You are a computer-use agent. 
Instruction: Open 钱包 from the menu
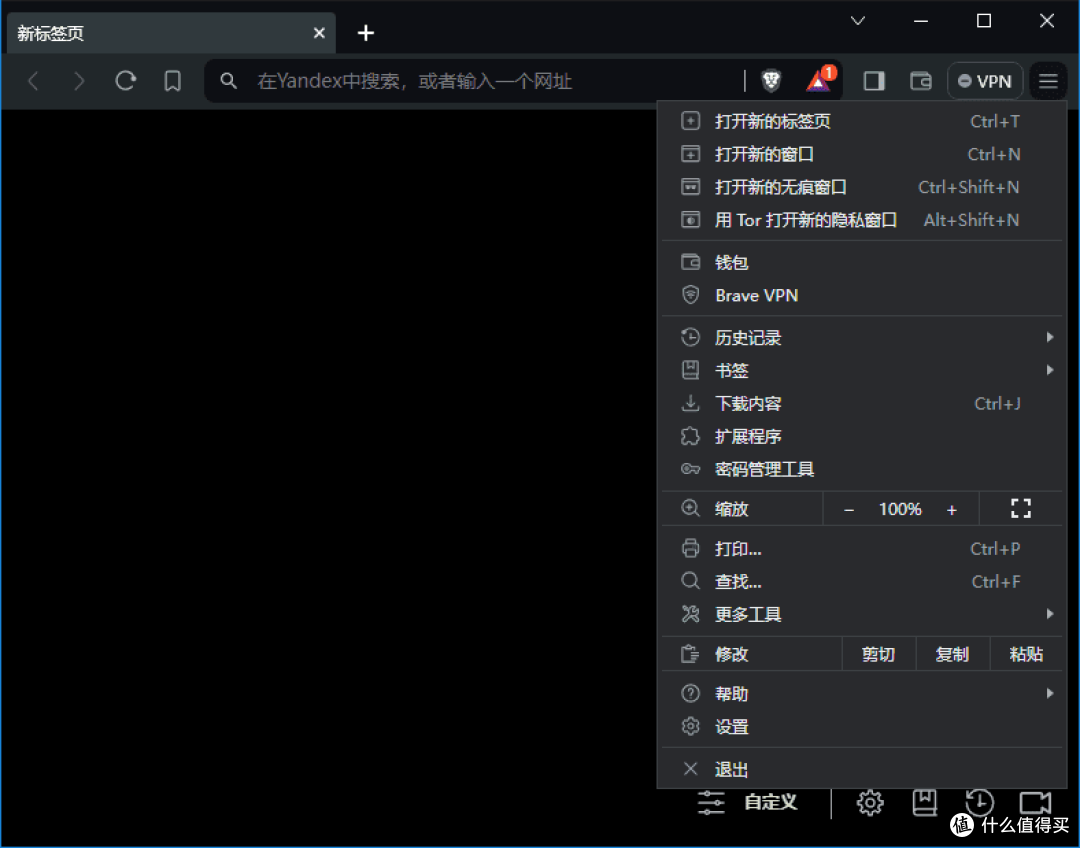(x=861, y=262)
